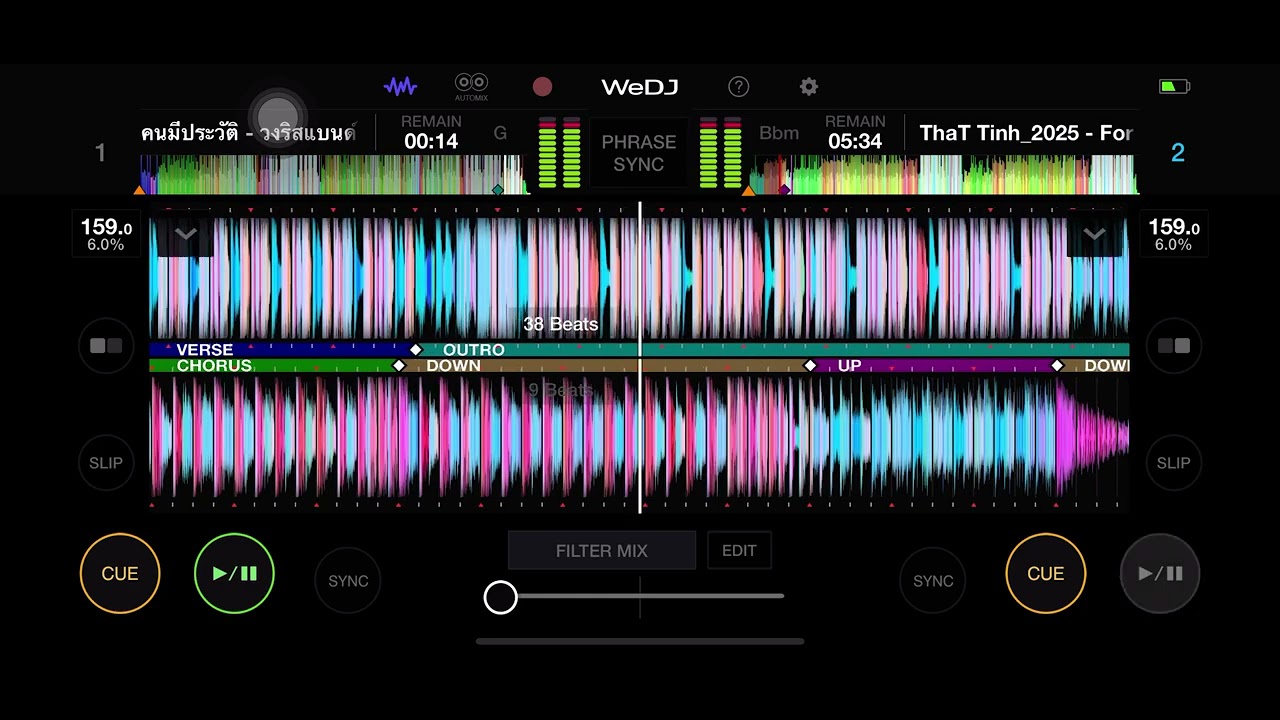The height and width of the screenshot is (720, 1280).
Task: Click deck 1 scrolling waveform
Action: (640, 278)
